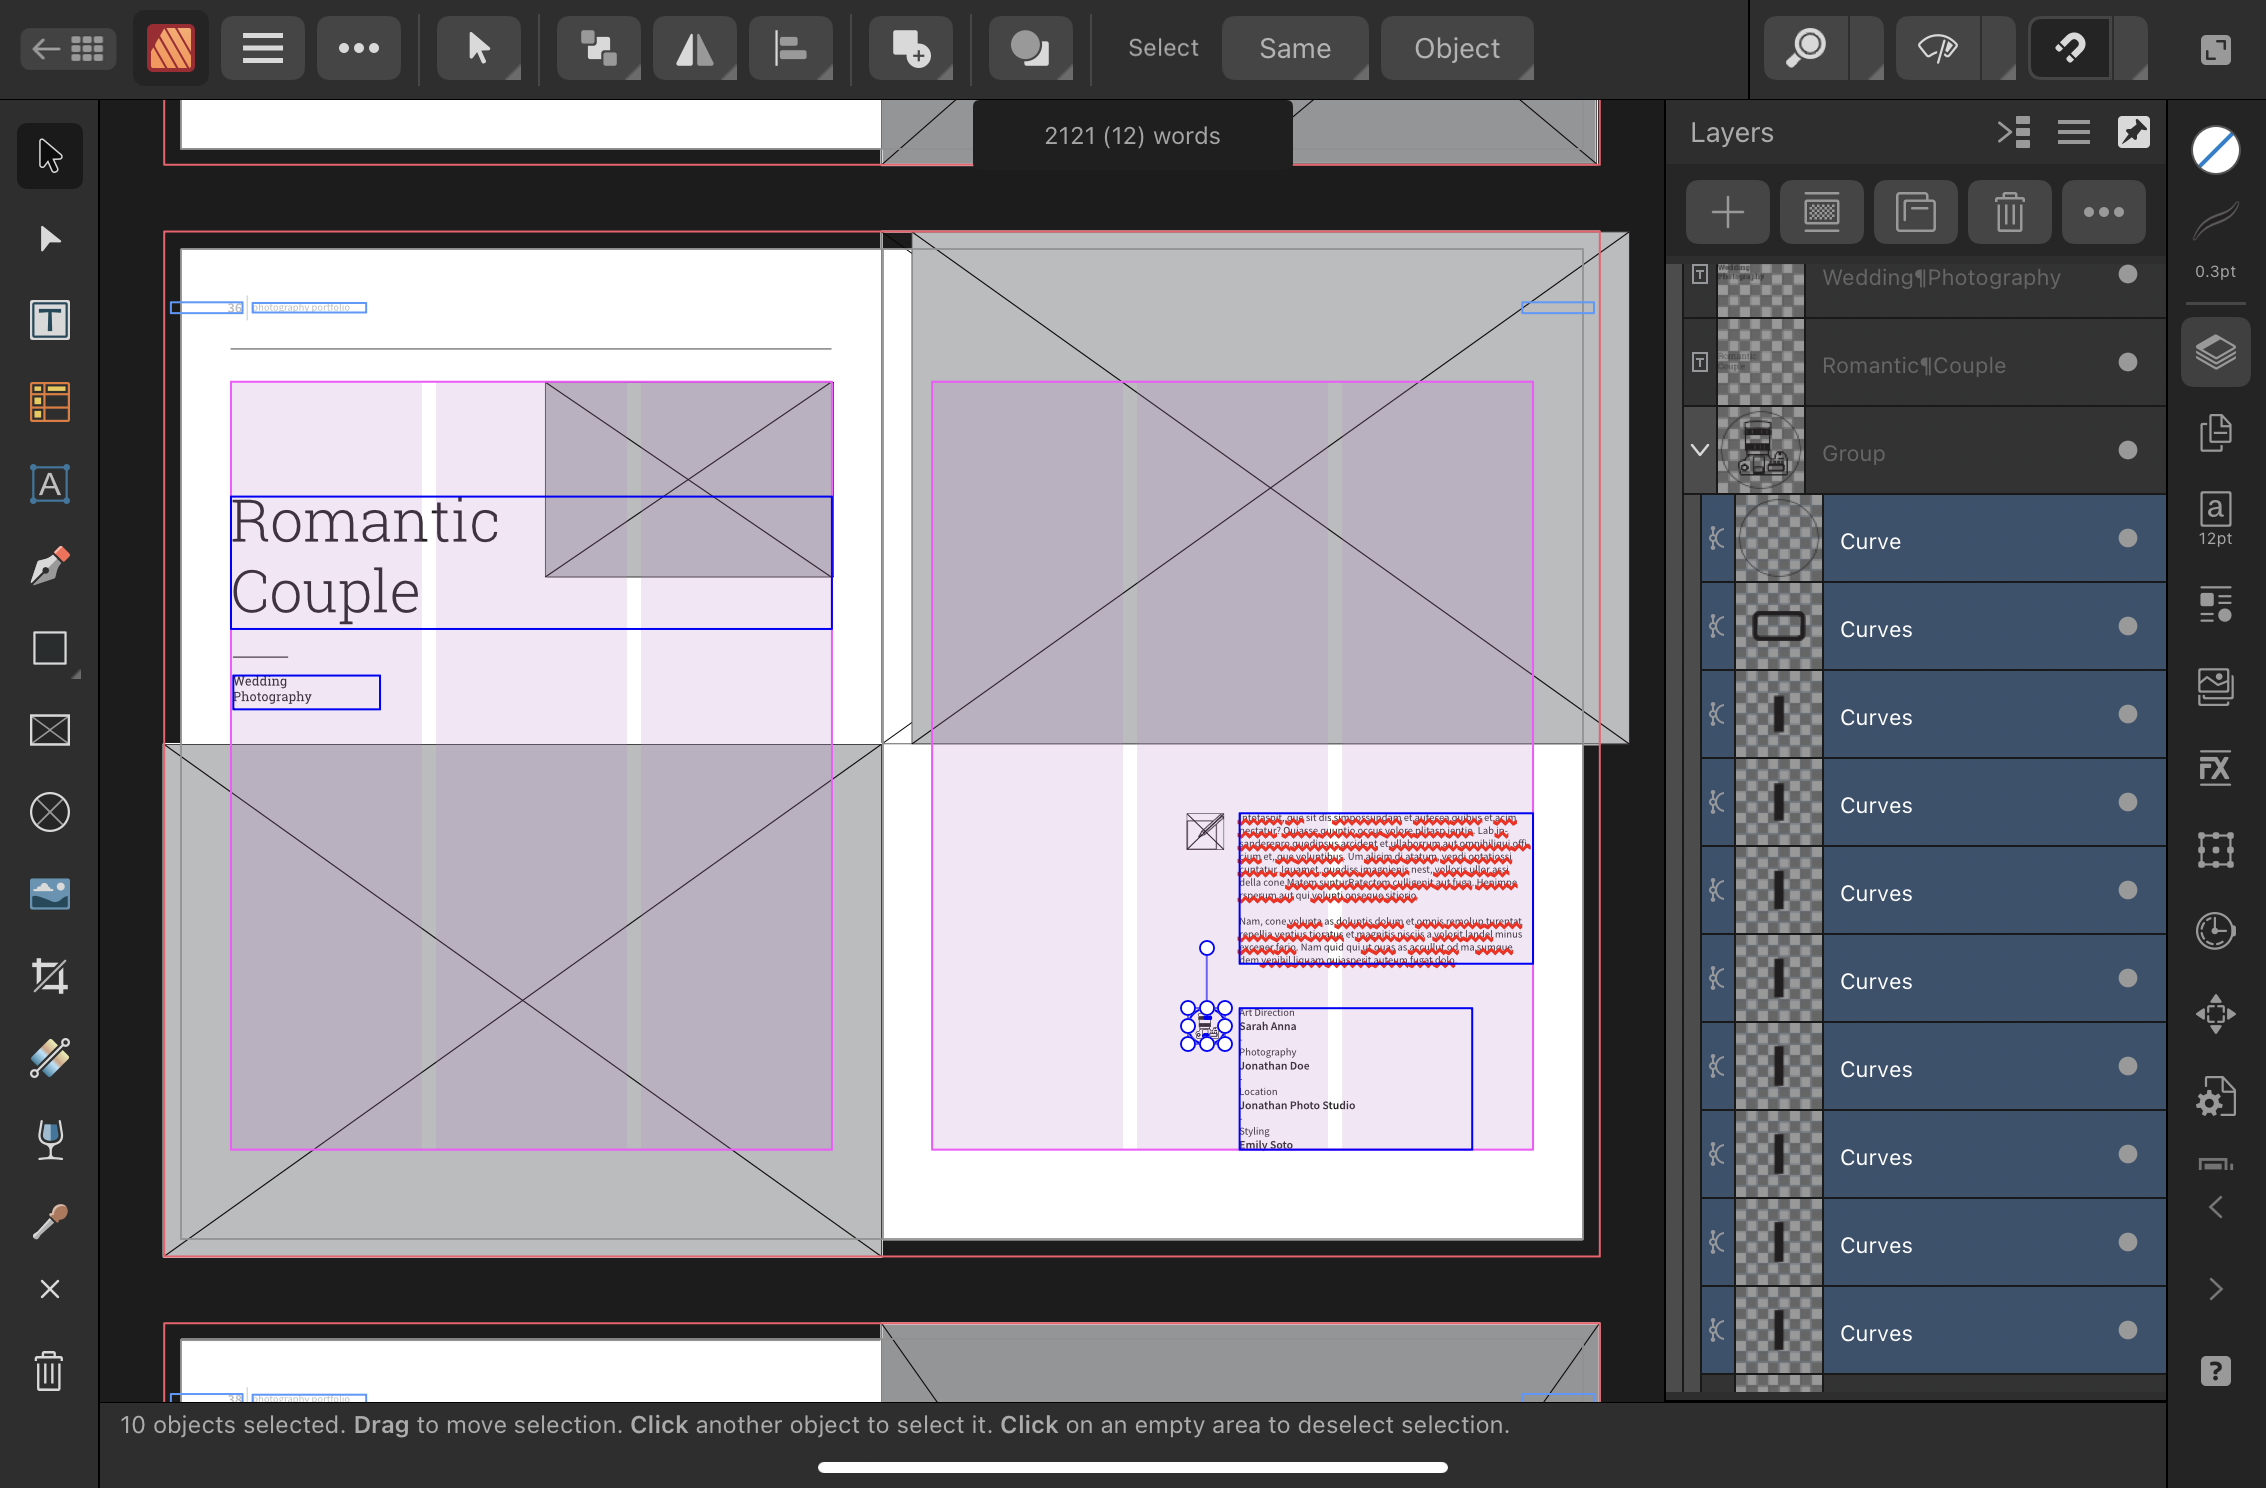Open the Layers studio tab
Image resolution: width=2266 pixels, height=1488 pixels.
2215,352
